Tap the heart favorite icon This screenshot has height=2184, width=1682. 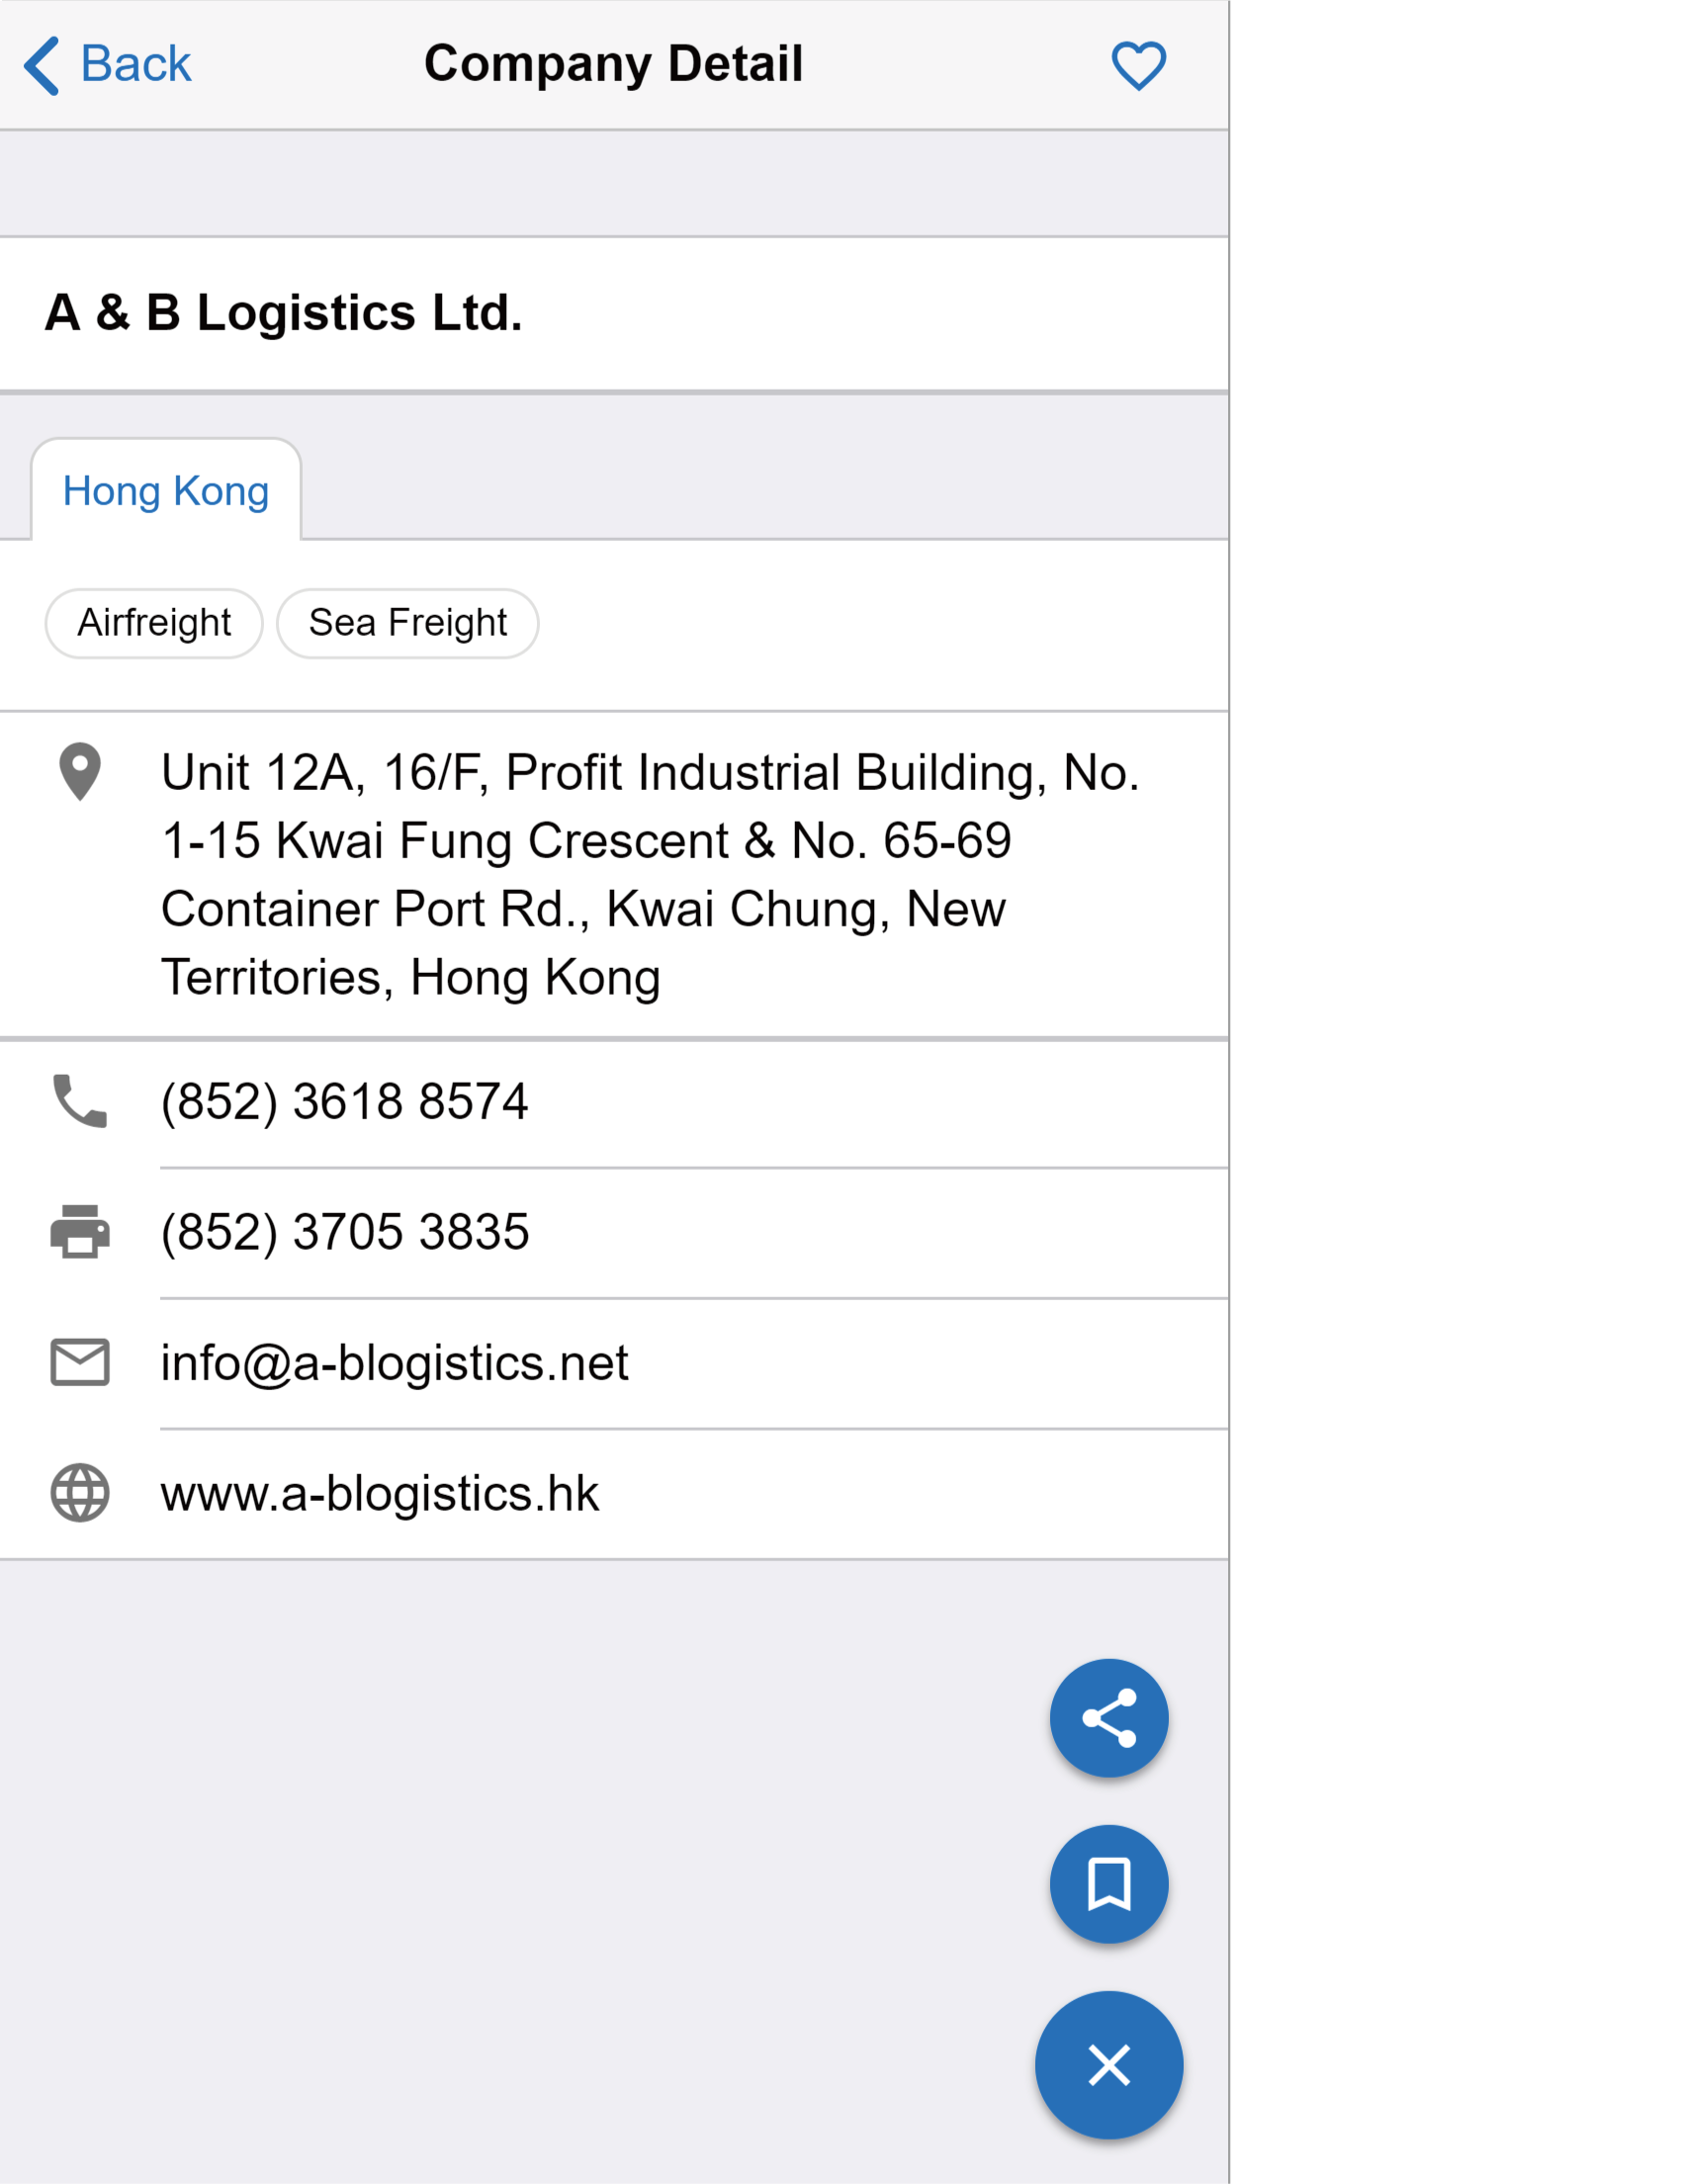pyautogui.click(x=1138, y=66)
